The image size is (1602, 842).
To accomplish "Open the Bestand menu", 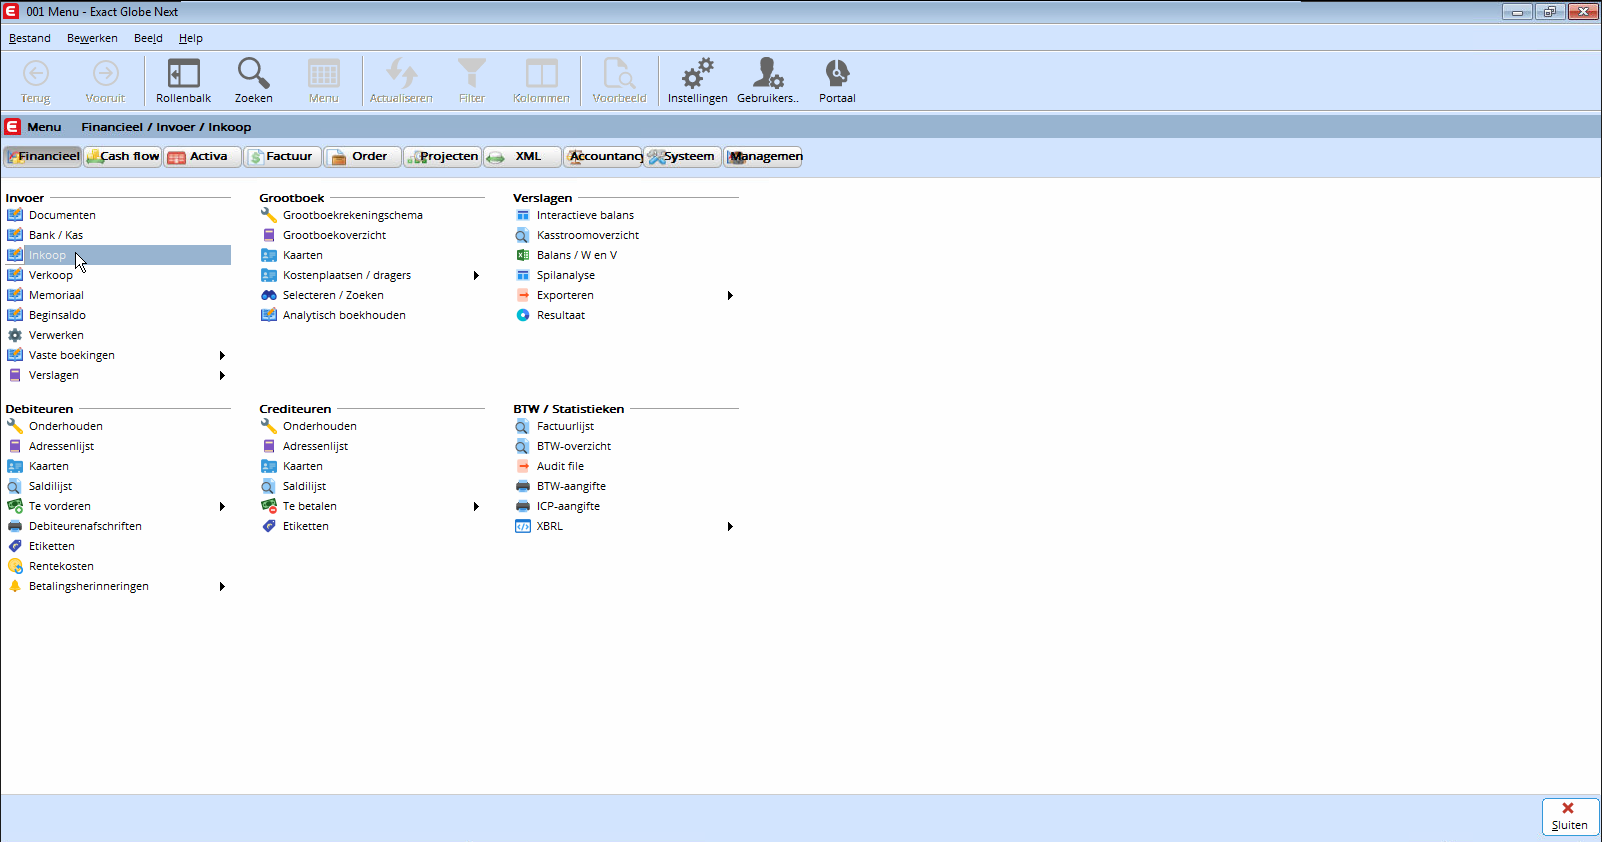I will tap(30, 38).
